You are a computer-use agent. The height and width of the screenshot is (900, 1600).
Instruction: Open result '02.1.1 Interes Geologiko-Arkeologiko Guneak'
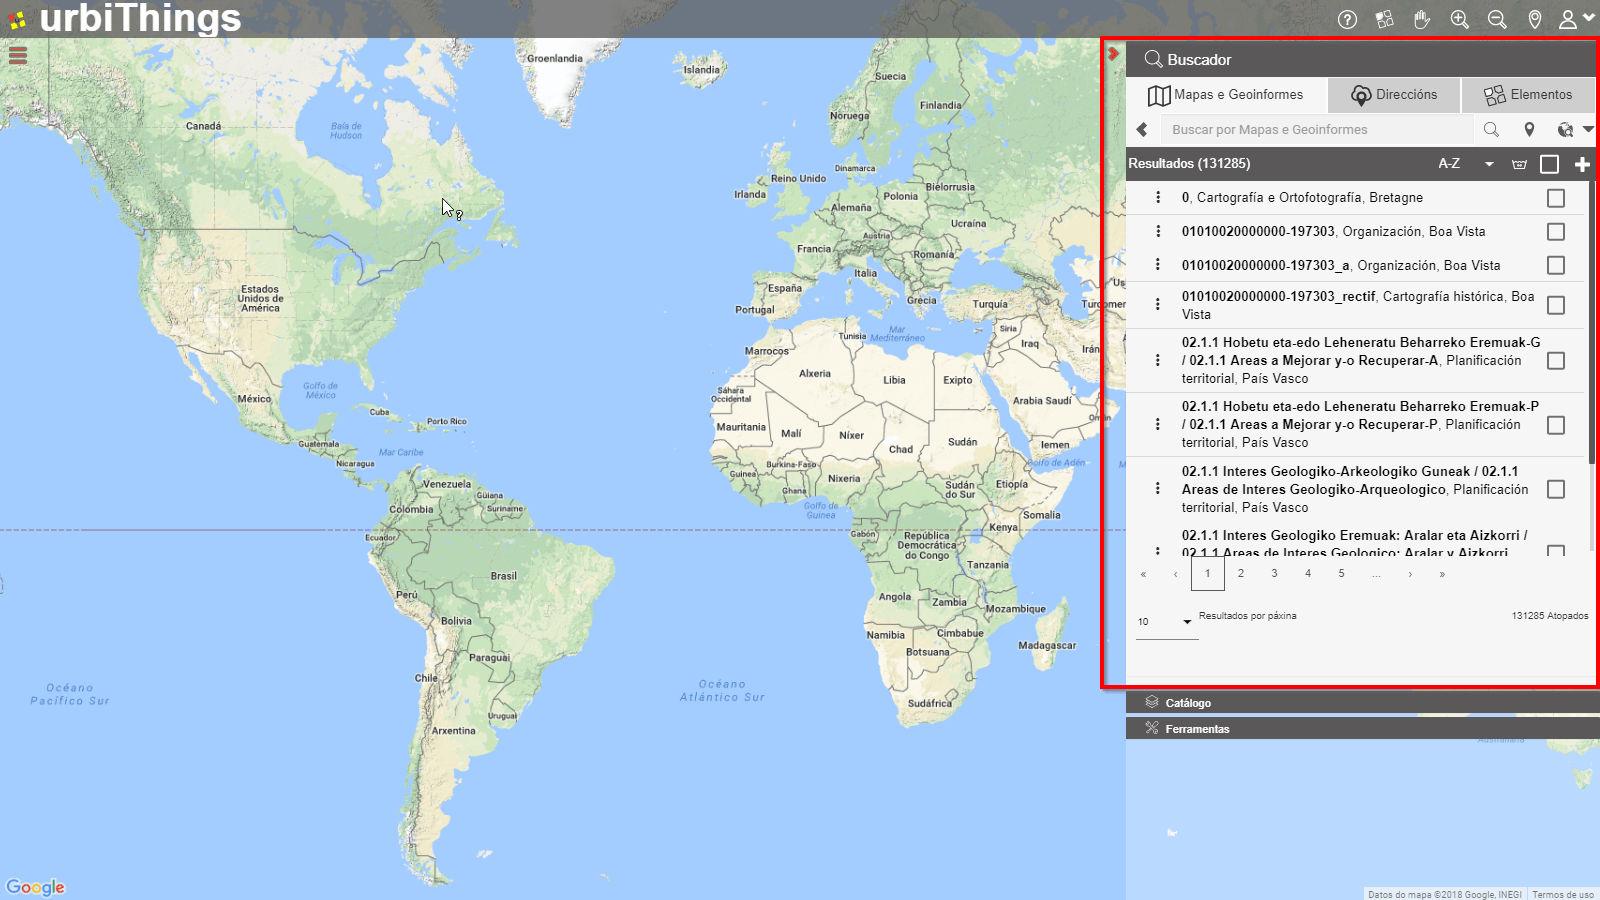[x=1355, y=489]
